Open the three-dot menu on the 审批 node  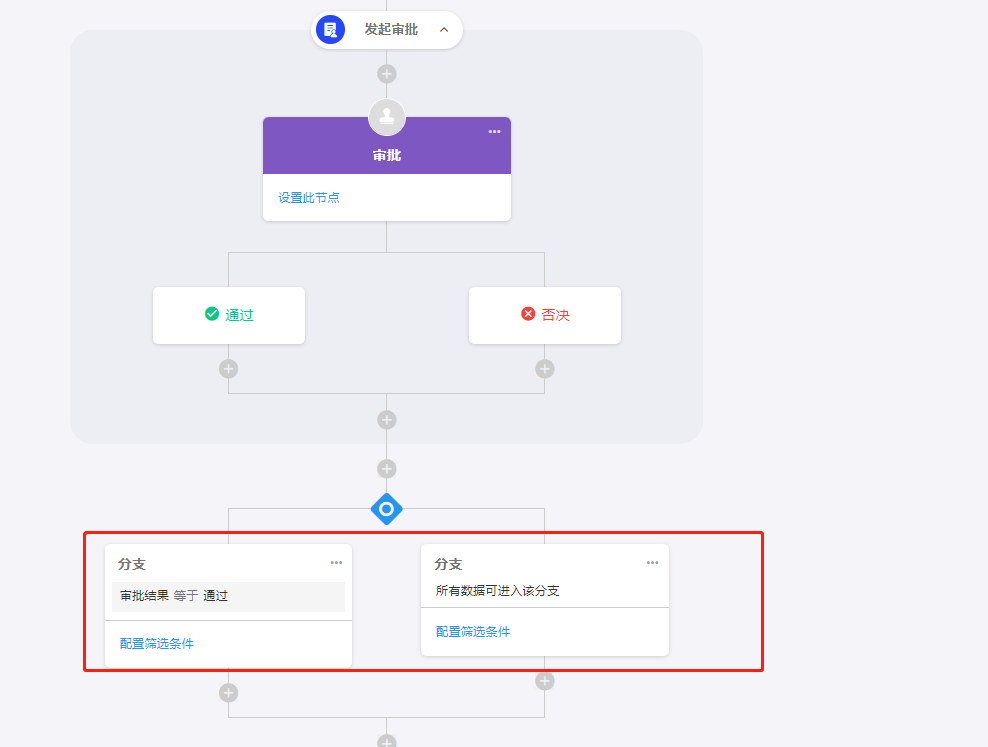pos(495,132)
